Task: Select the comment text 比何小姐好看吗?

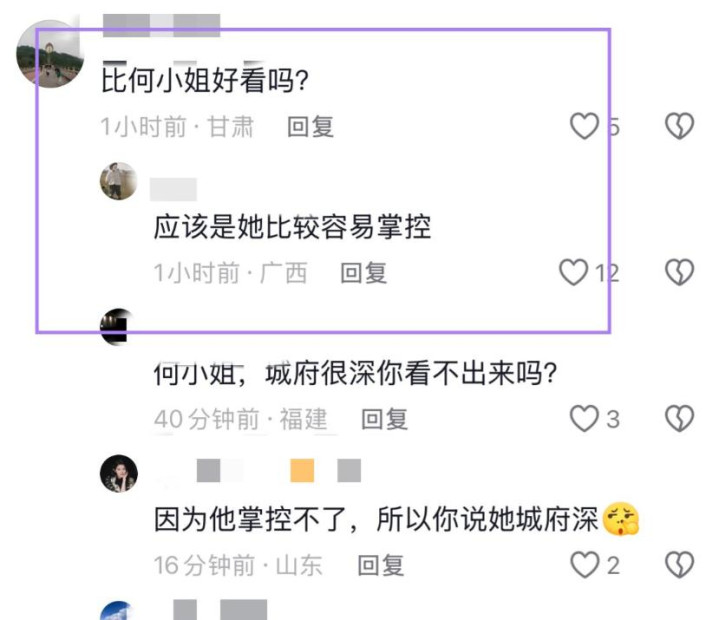Action: click(205, 80)
